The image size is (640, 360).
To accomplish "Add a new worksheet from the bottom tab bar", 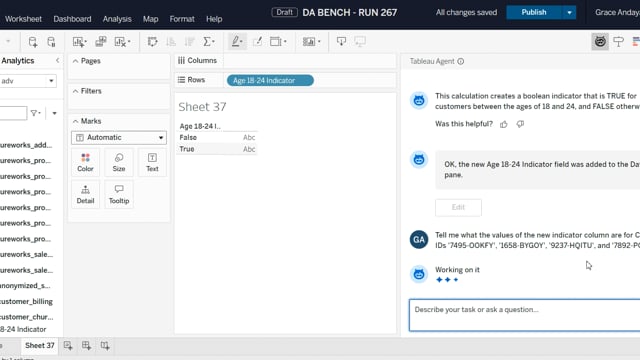I will (x=68, y=346).
